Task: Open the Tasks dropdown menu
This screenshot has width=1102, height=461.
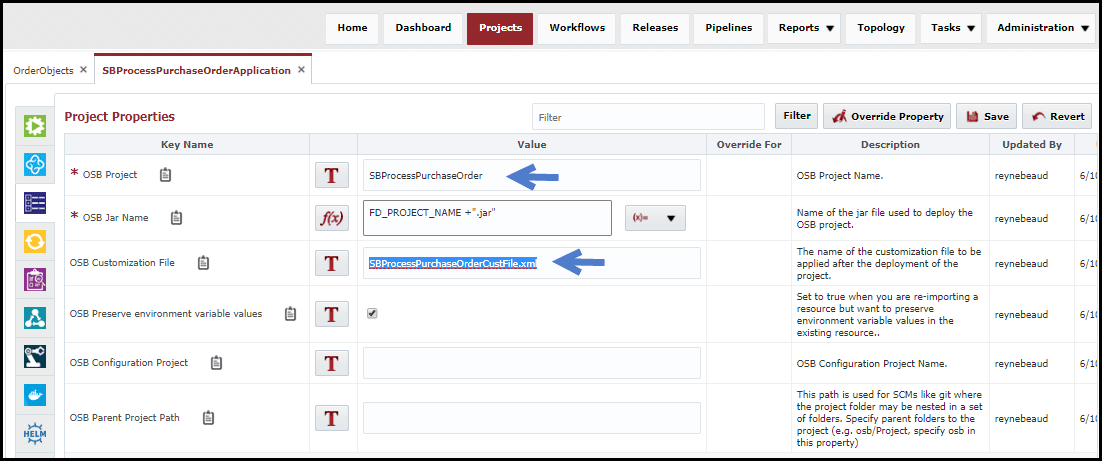Action: (x=952, y=28)
